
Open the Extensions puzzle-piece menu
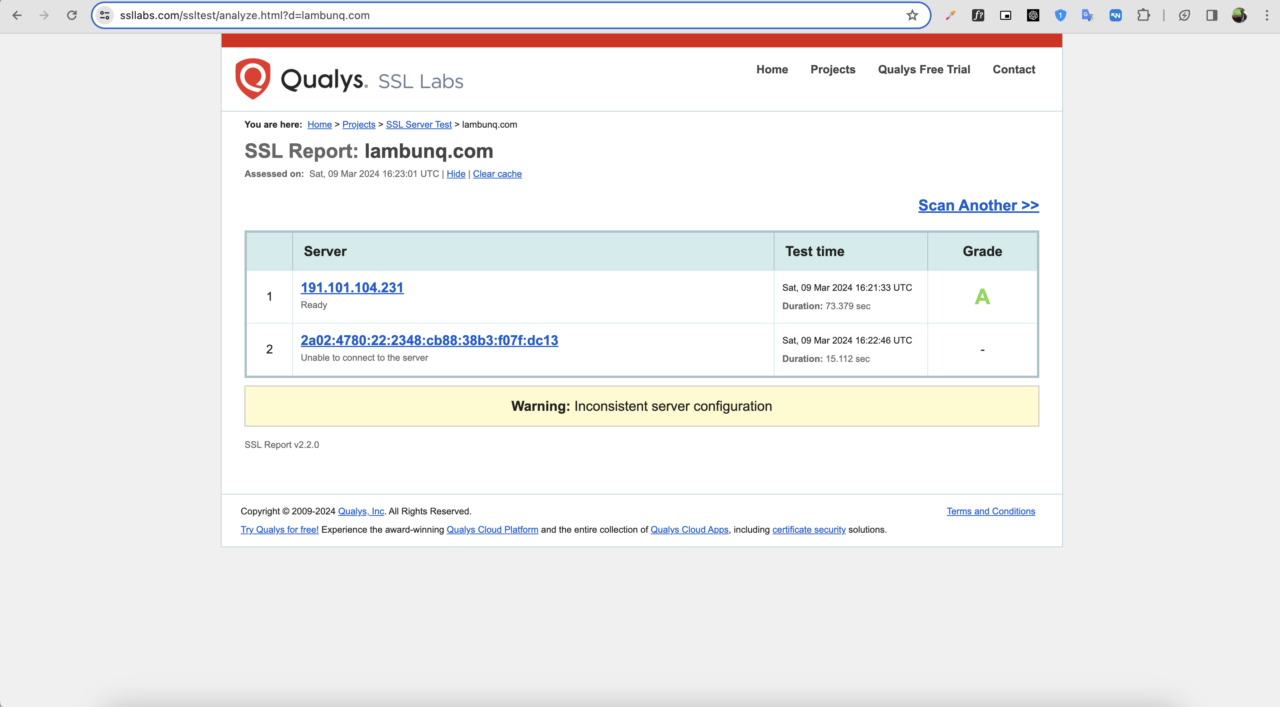[1143, 15]
